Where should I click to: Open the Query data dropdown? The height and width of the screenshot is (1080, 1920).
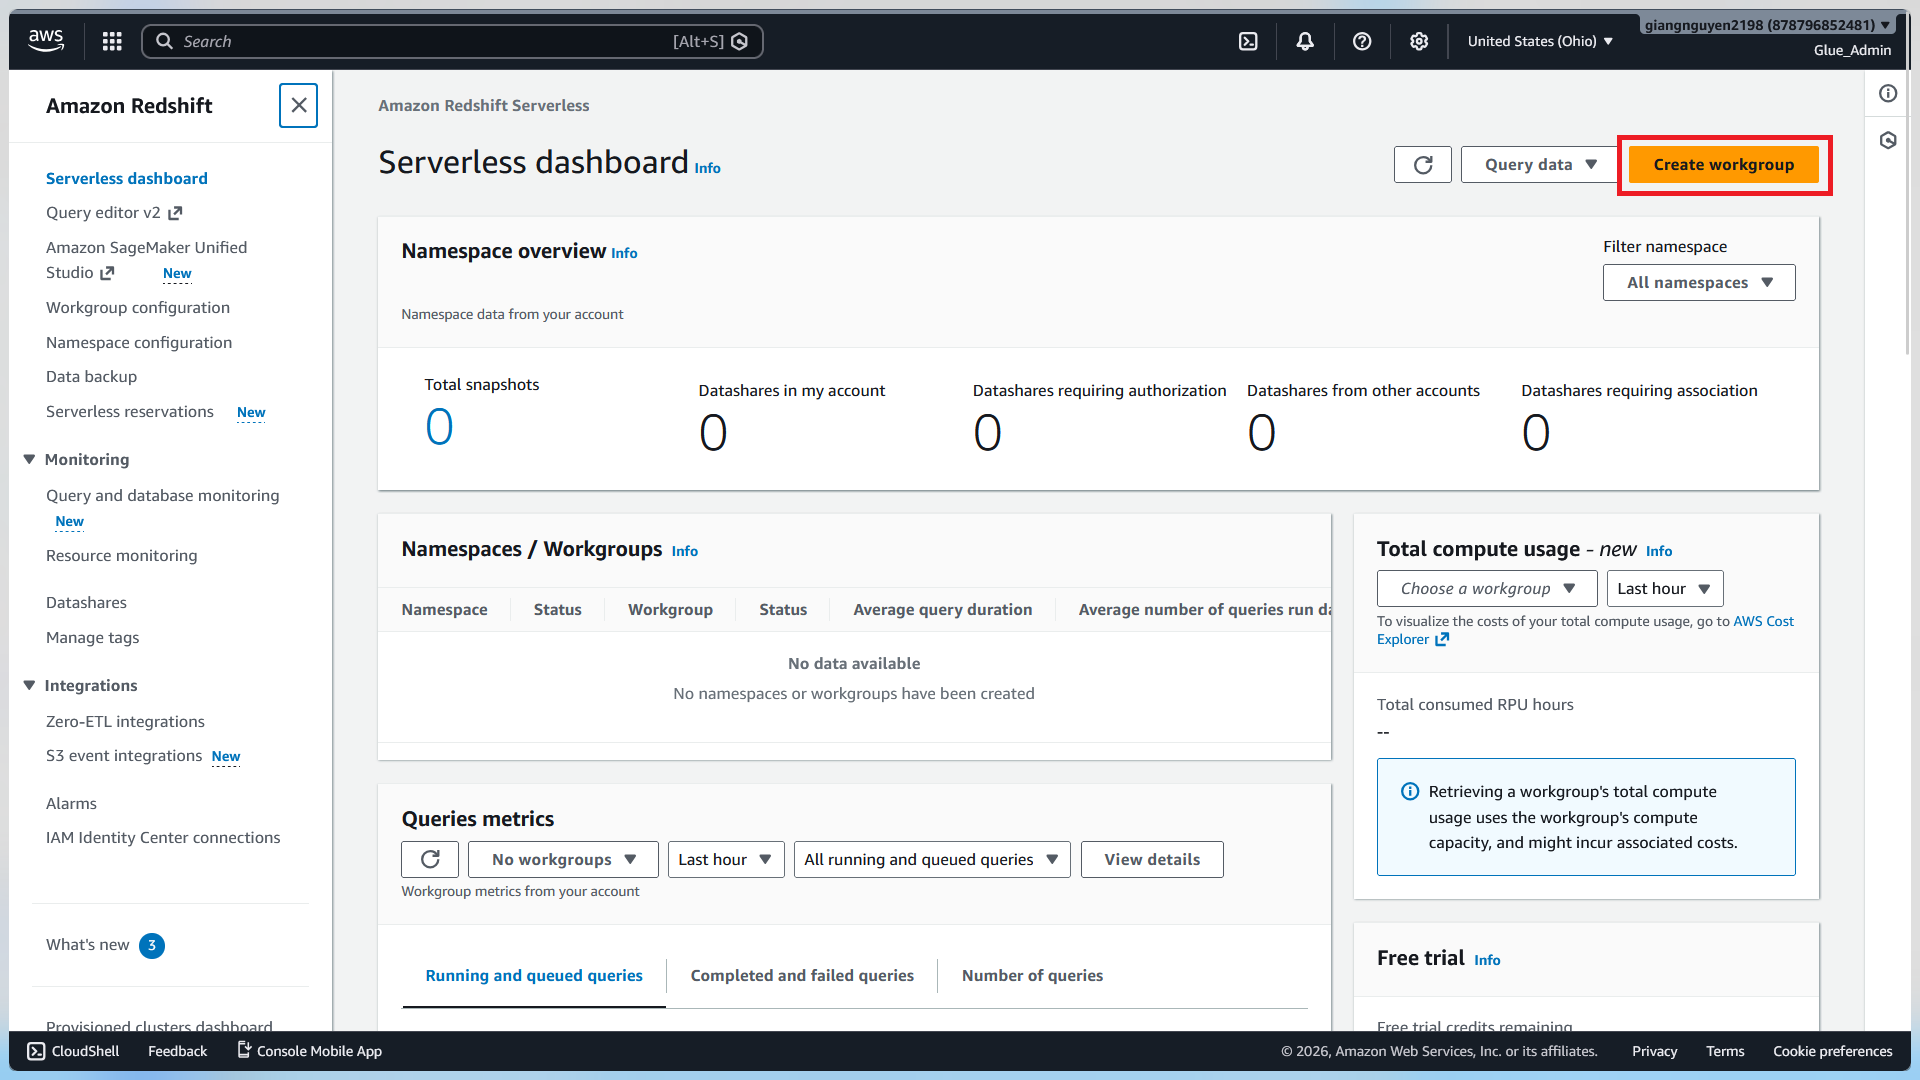pyautogui.click(x=1540, y=164)
